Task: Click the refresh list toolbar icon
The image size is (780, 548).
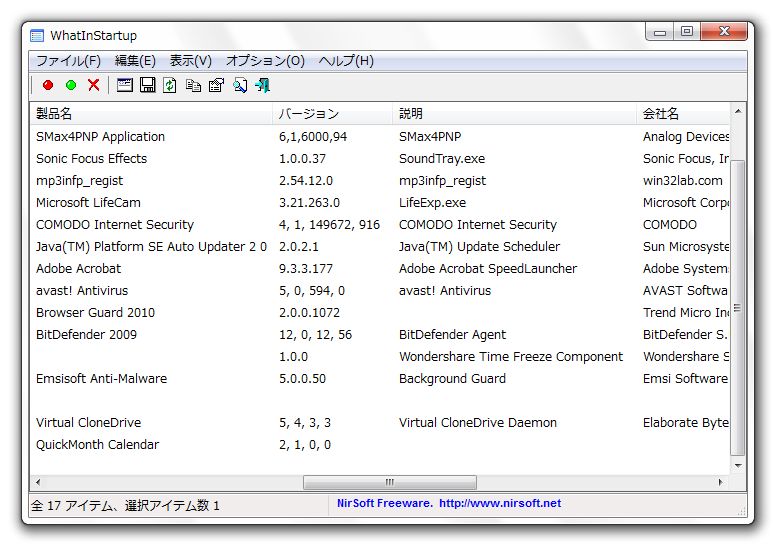Action: (x=170, y=86)
